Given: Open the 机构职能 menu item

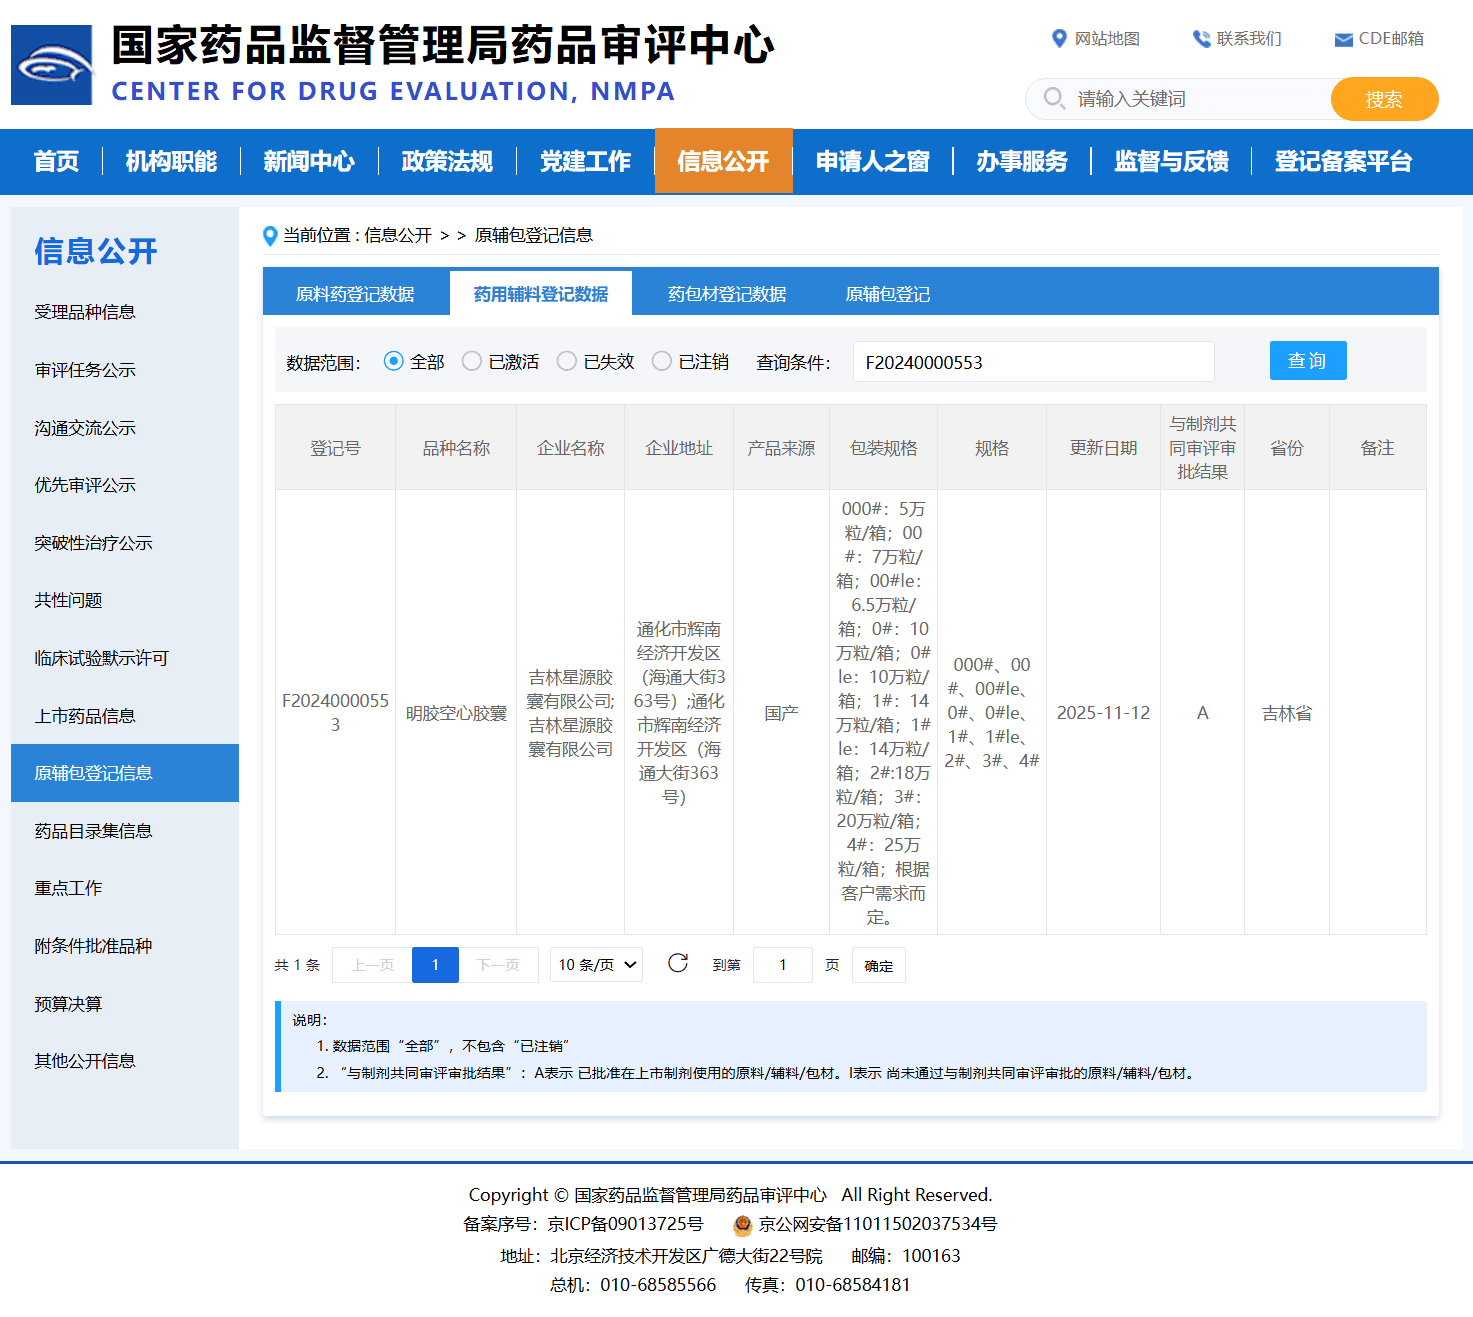Looking at the screenshot, I should tap(171, 161).
